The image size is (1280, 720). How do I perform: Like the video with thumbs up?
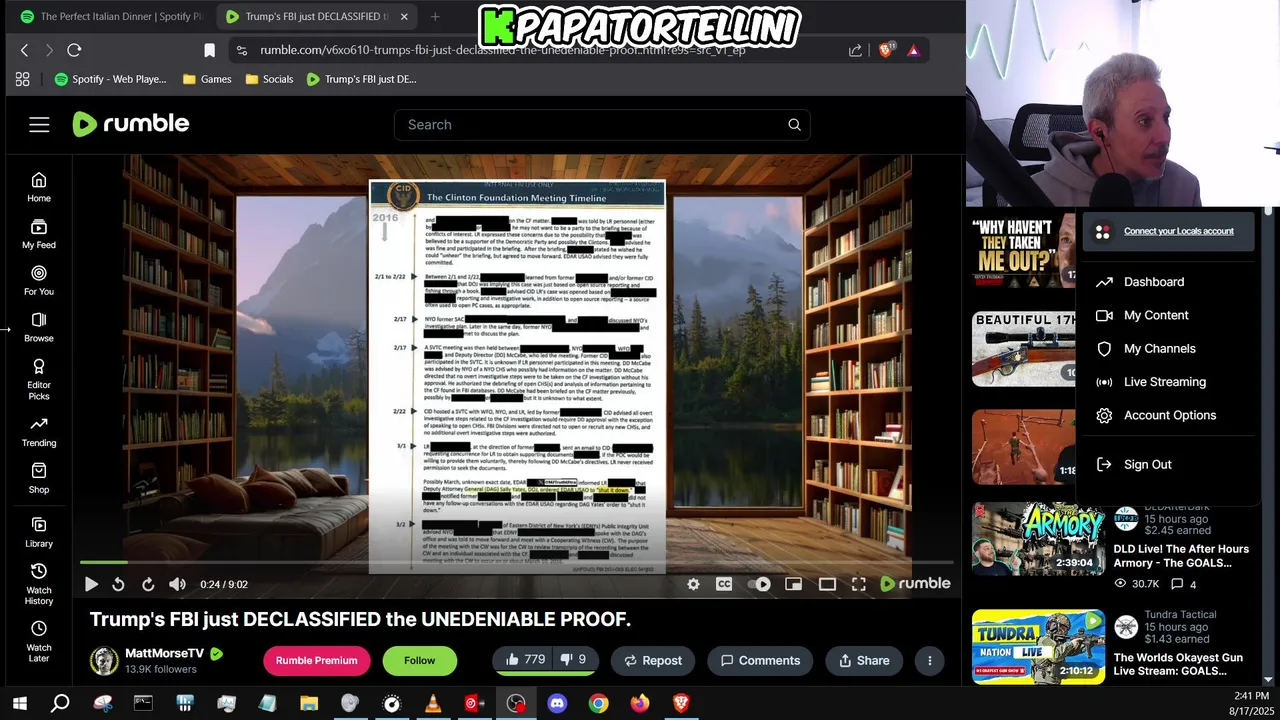525,660
